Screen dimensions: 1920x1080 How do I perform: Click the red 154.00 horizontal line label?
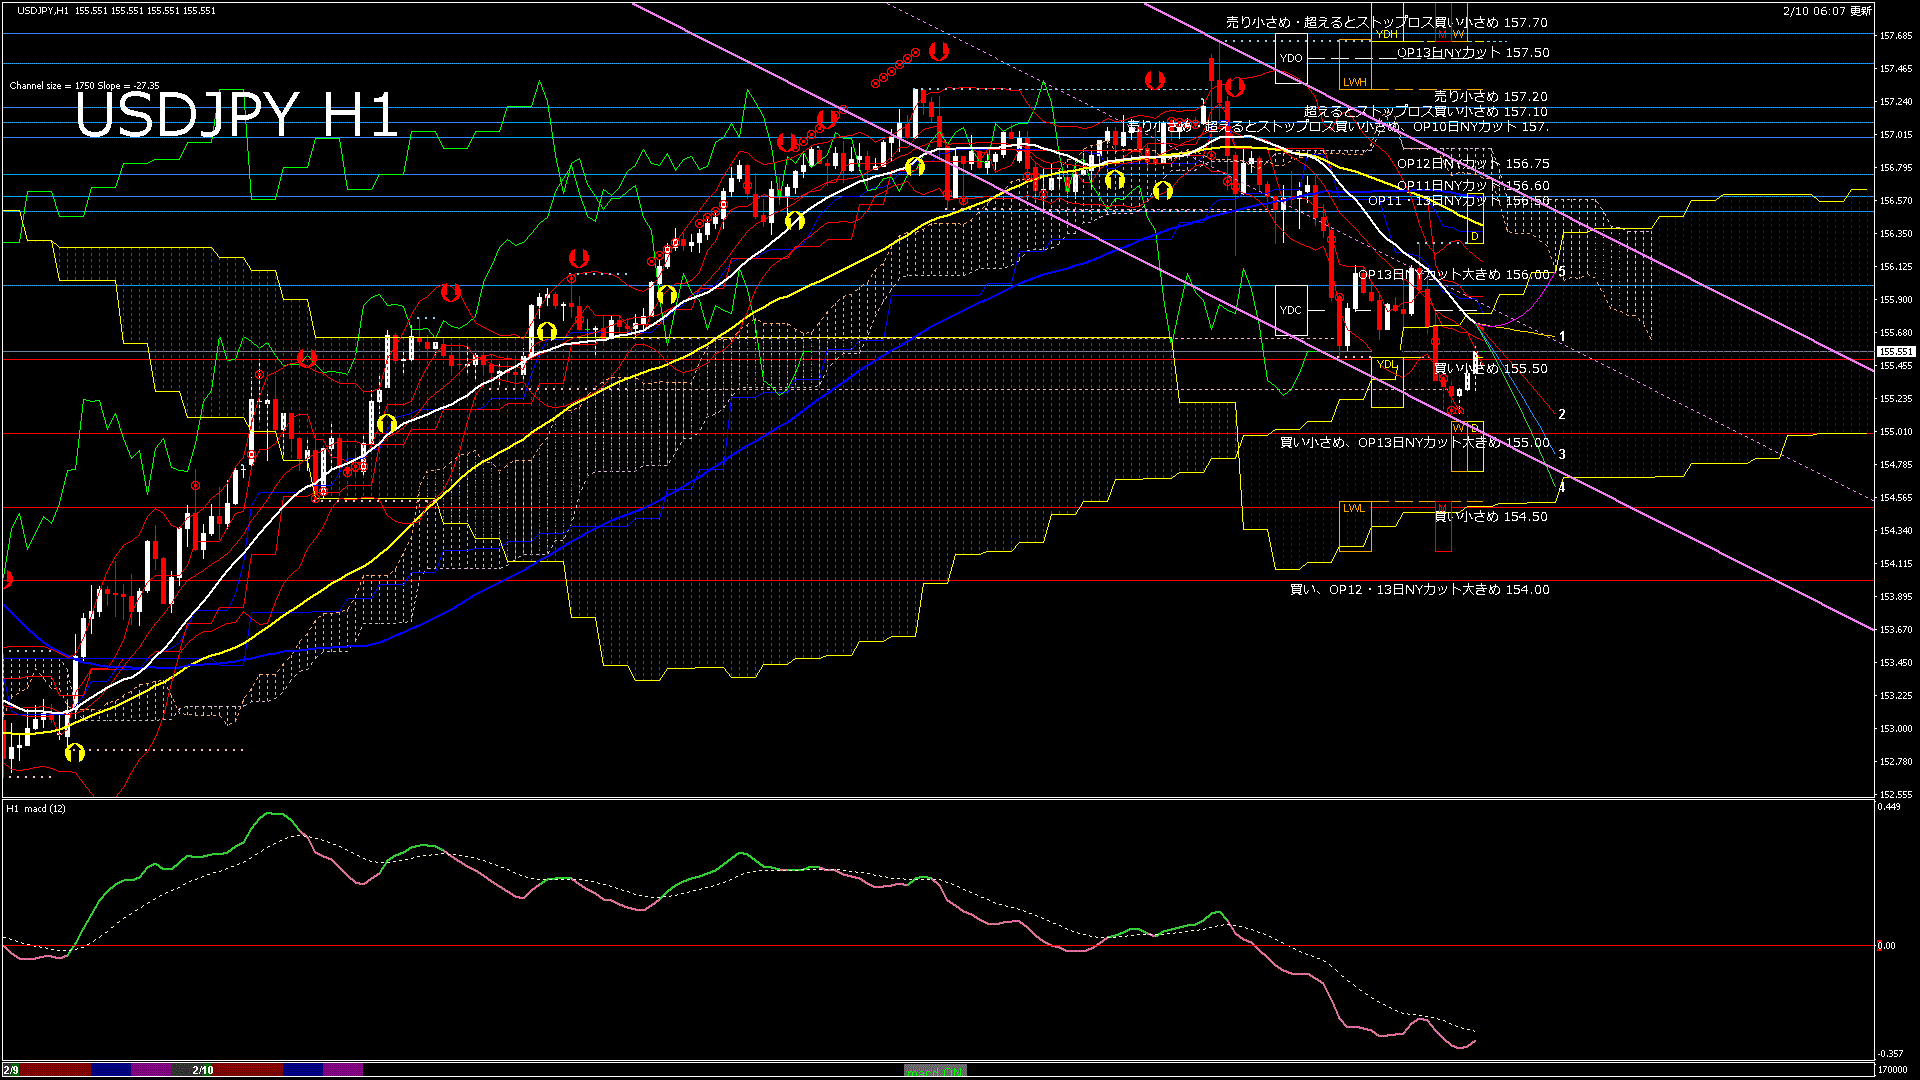(1420, 590)
